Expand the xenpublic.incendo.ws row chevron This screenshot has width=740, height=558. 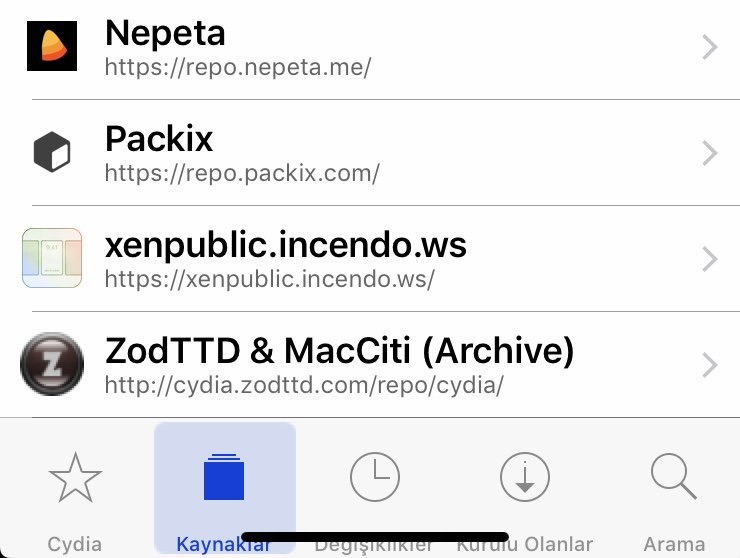[710, 259]
